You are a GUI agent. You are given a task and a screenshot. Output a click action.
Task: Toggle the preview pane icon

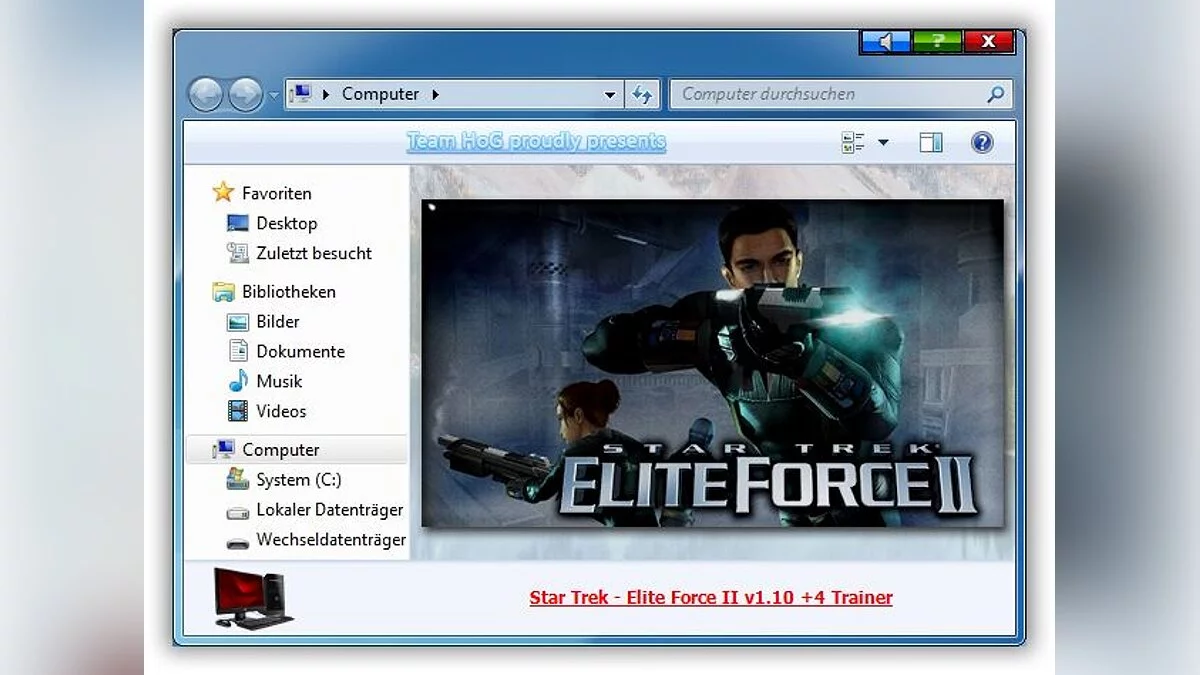930,141
